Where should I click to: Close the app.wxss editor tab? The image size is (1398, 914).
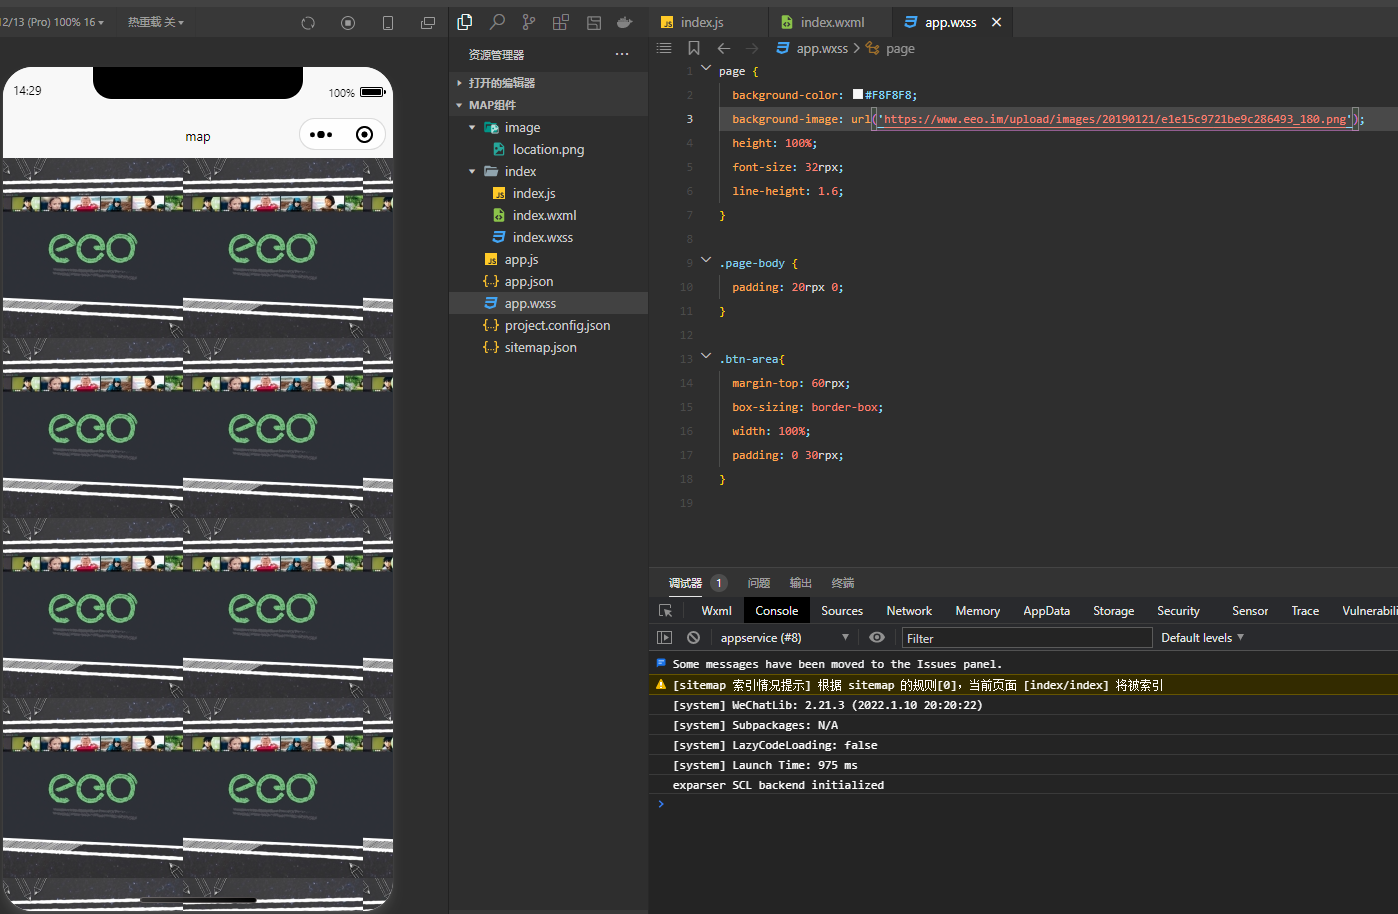996,22
